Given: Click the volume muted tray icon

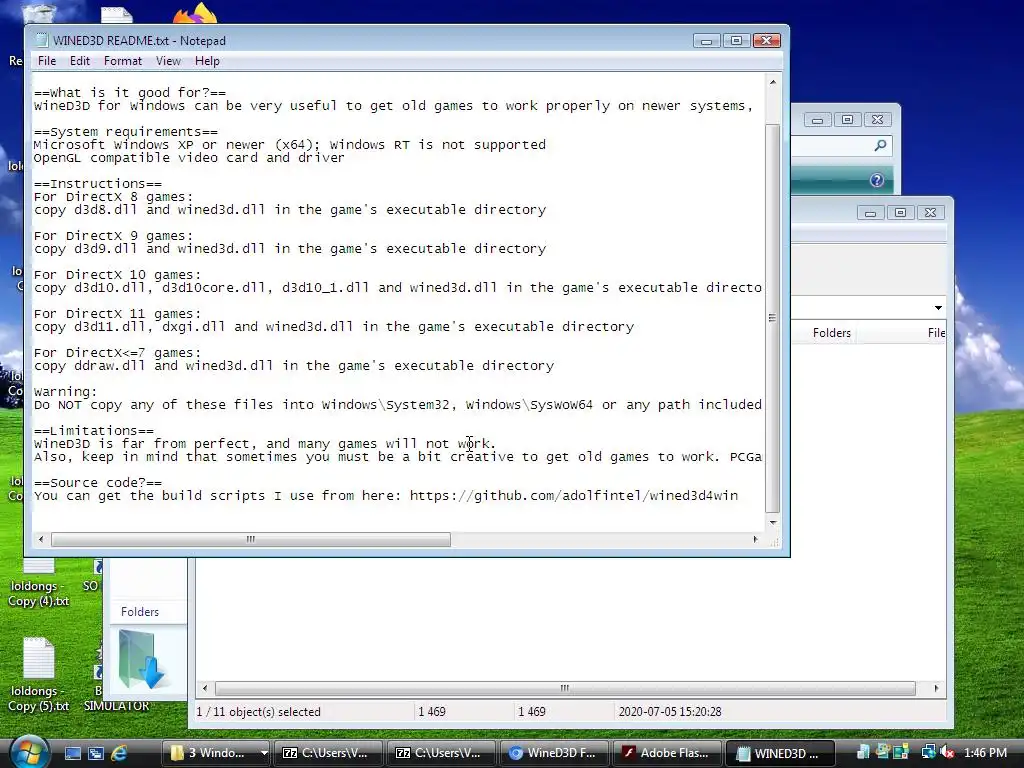Looking at the screenshot, I should [x=948, y=753].
